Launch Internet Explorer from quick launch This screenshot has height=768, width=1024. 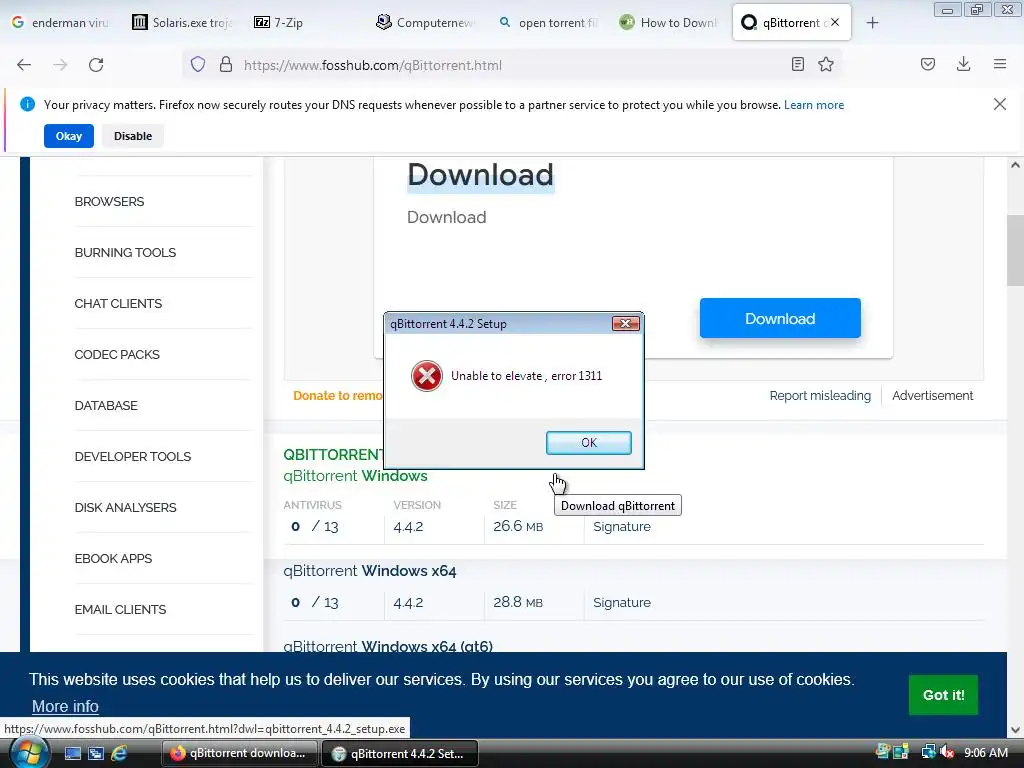(x=119, y=754)
